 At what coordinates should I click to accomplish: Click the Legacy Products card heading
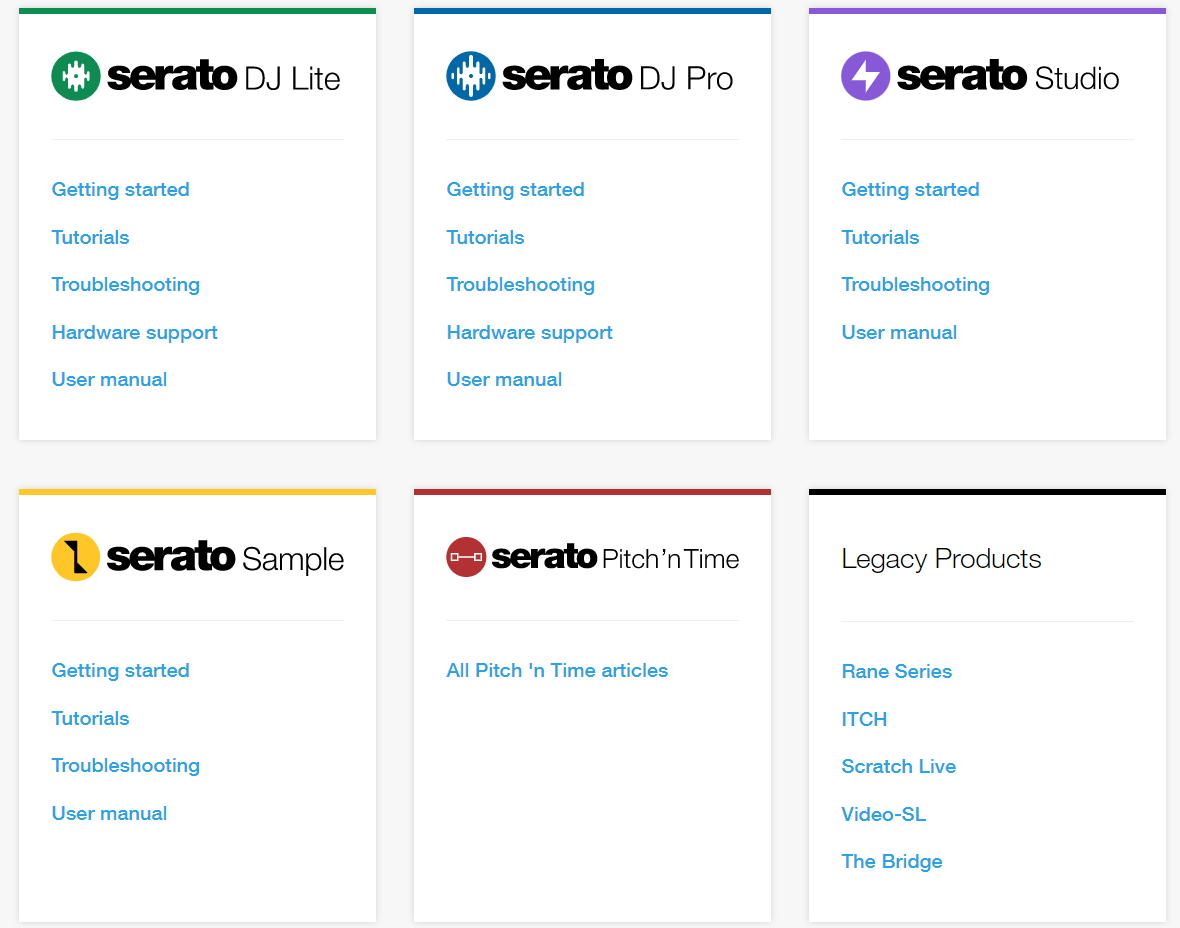tap(941, 559)
